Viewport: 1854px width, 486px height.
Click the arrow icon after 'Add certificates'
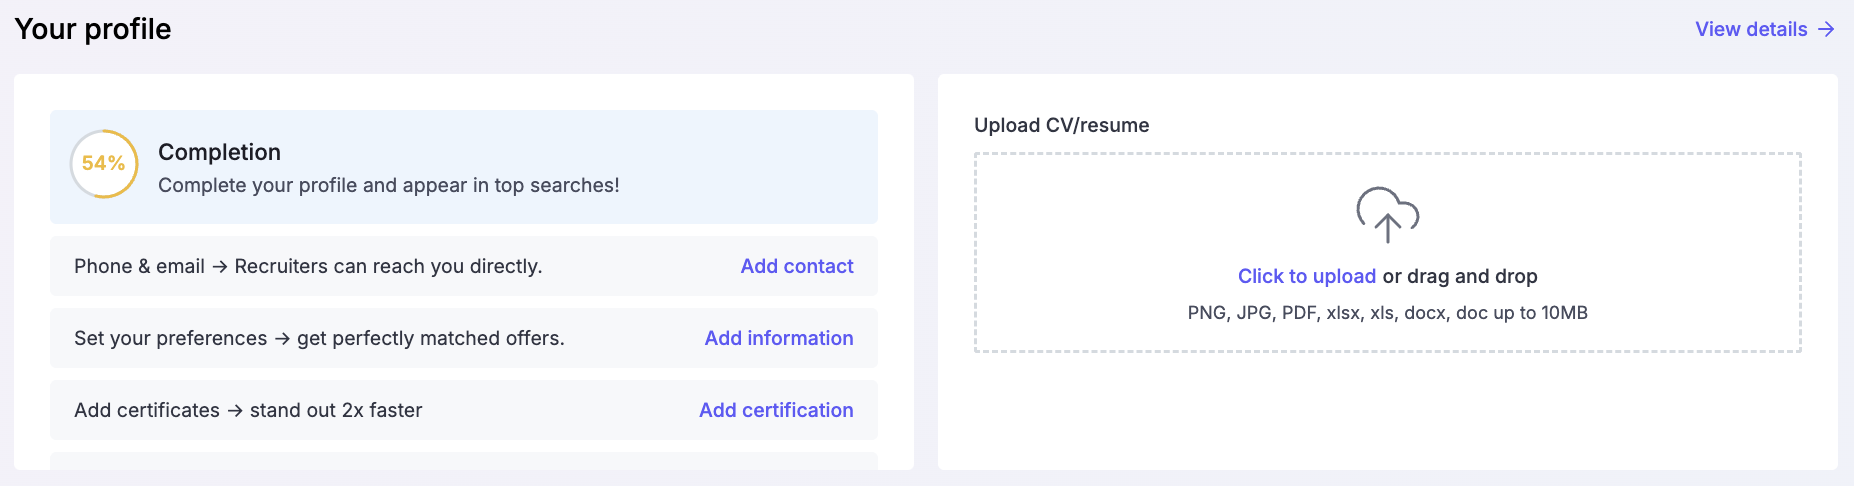point(235,411)
